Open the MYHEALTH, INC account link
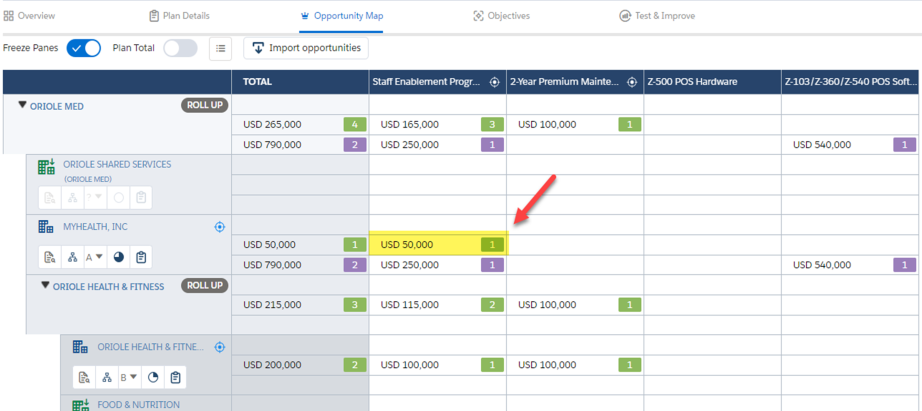Image resolution: width=922 pixels, height=411 pixels. point(96,226)
